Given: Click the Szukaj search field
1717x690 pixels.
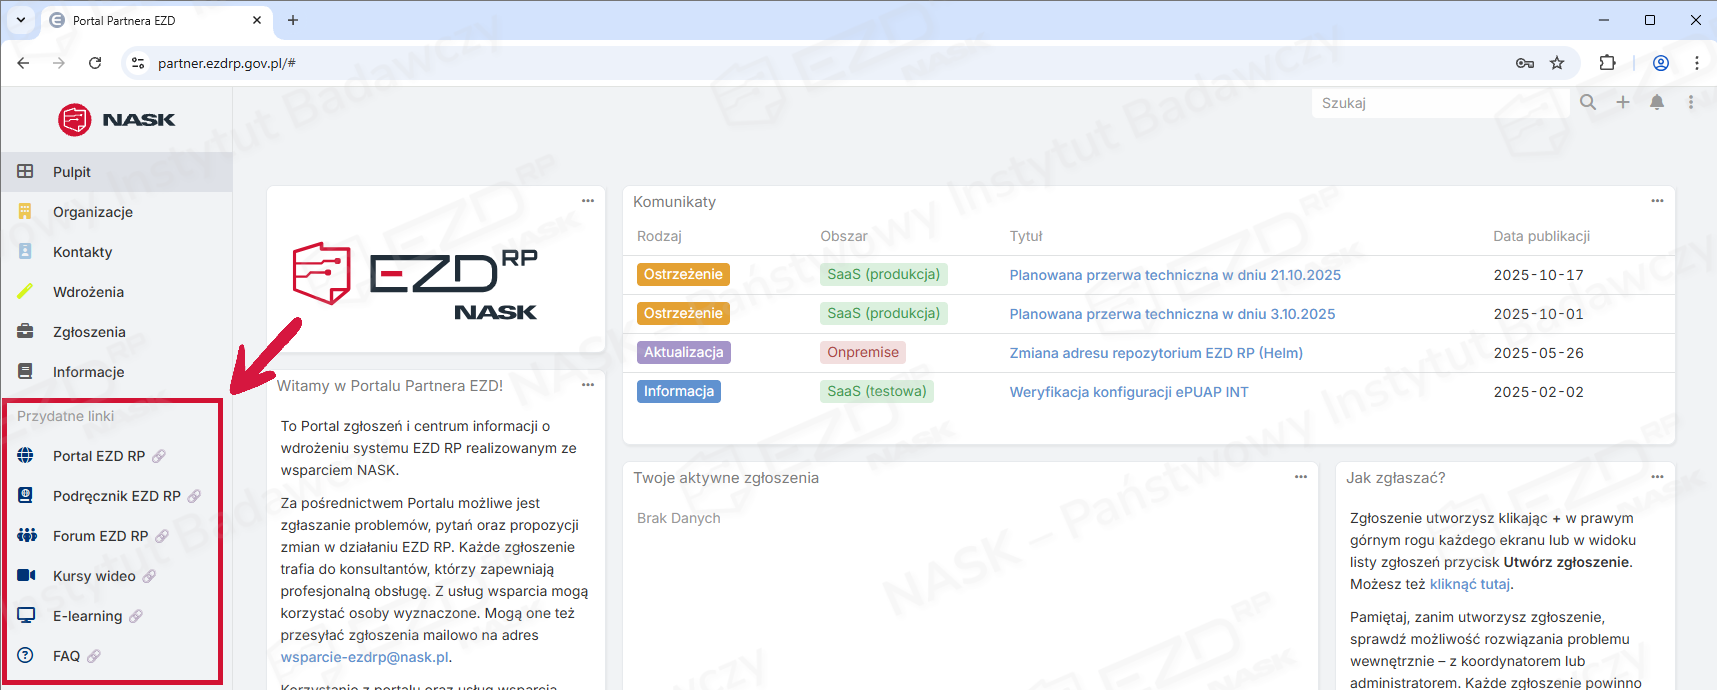Looking at the screenshot, I should pos(1440,103).
